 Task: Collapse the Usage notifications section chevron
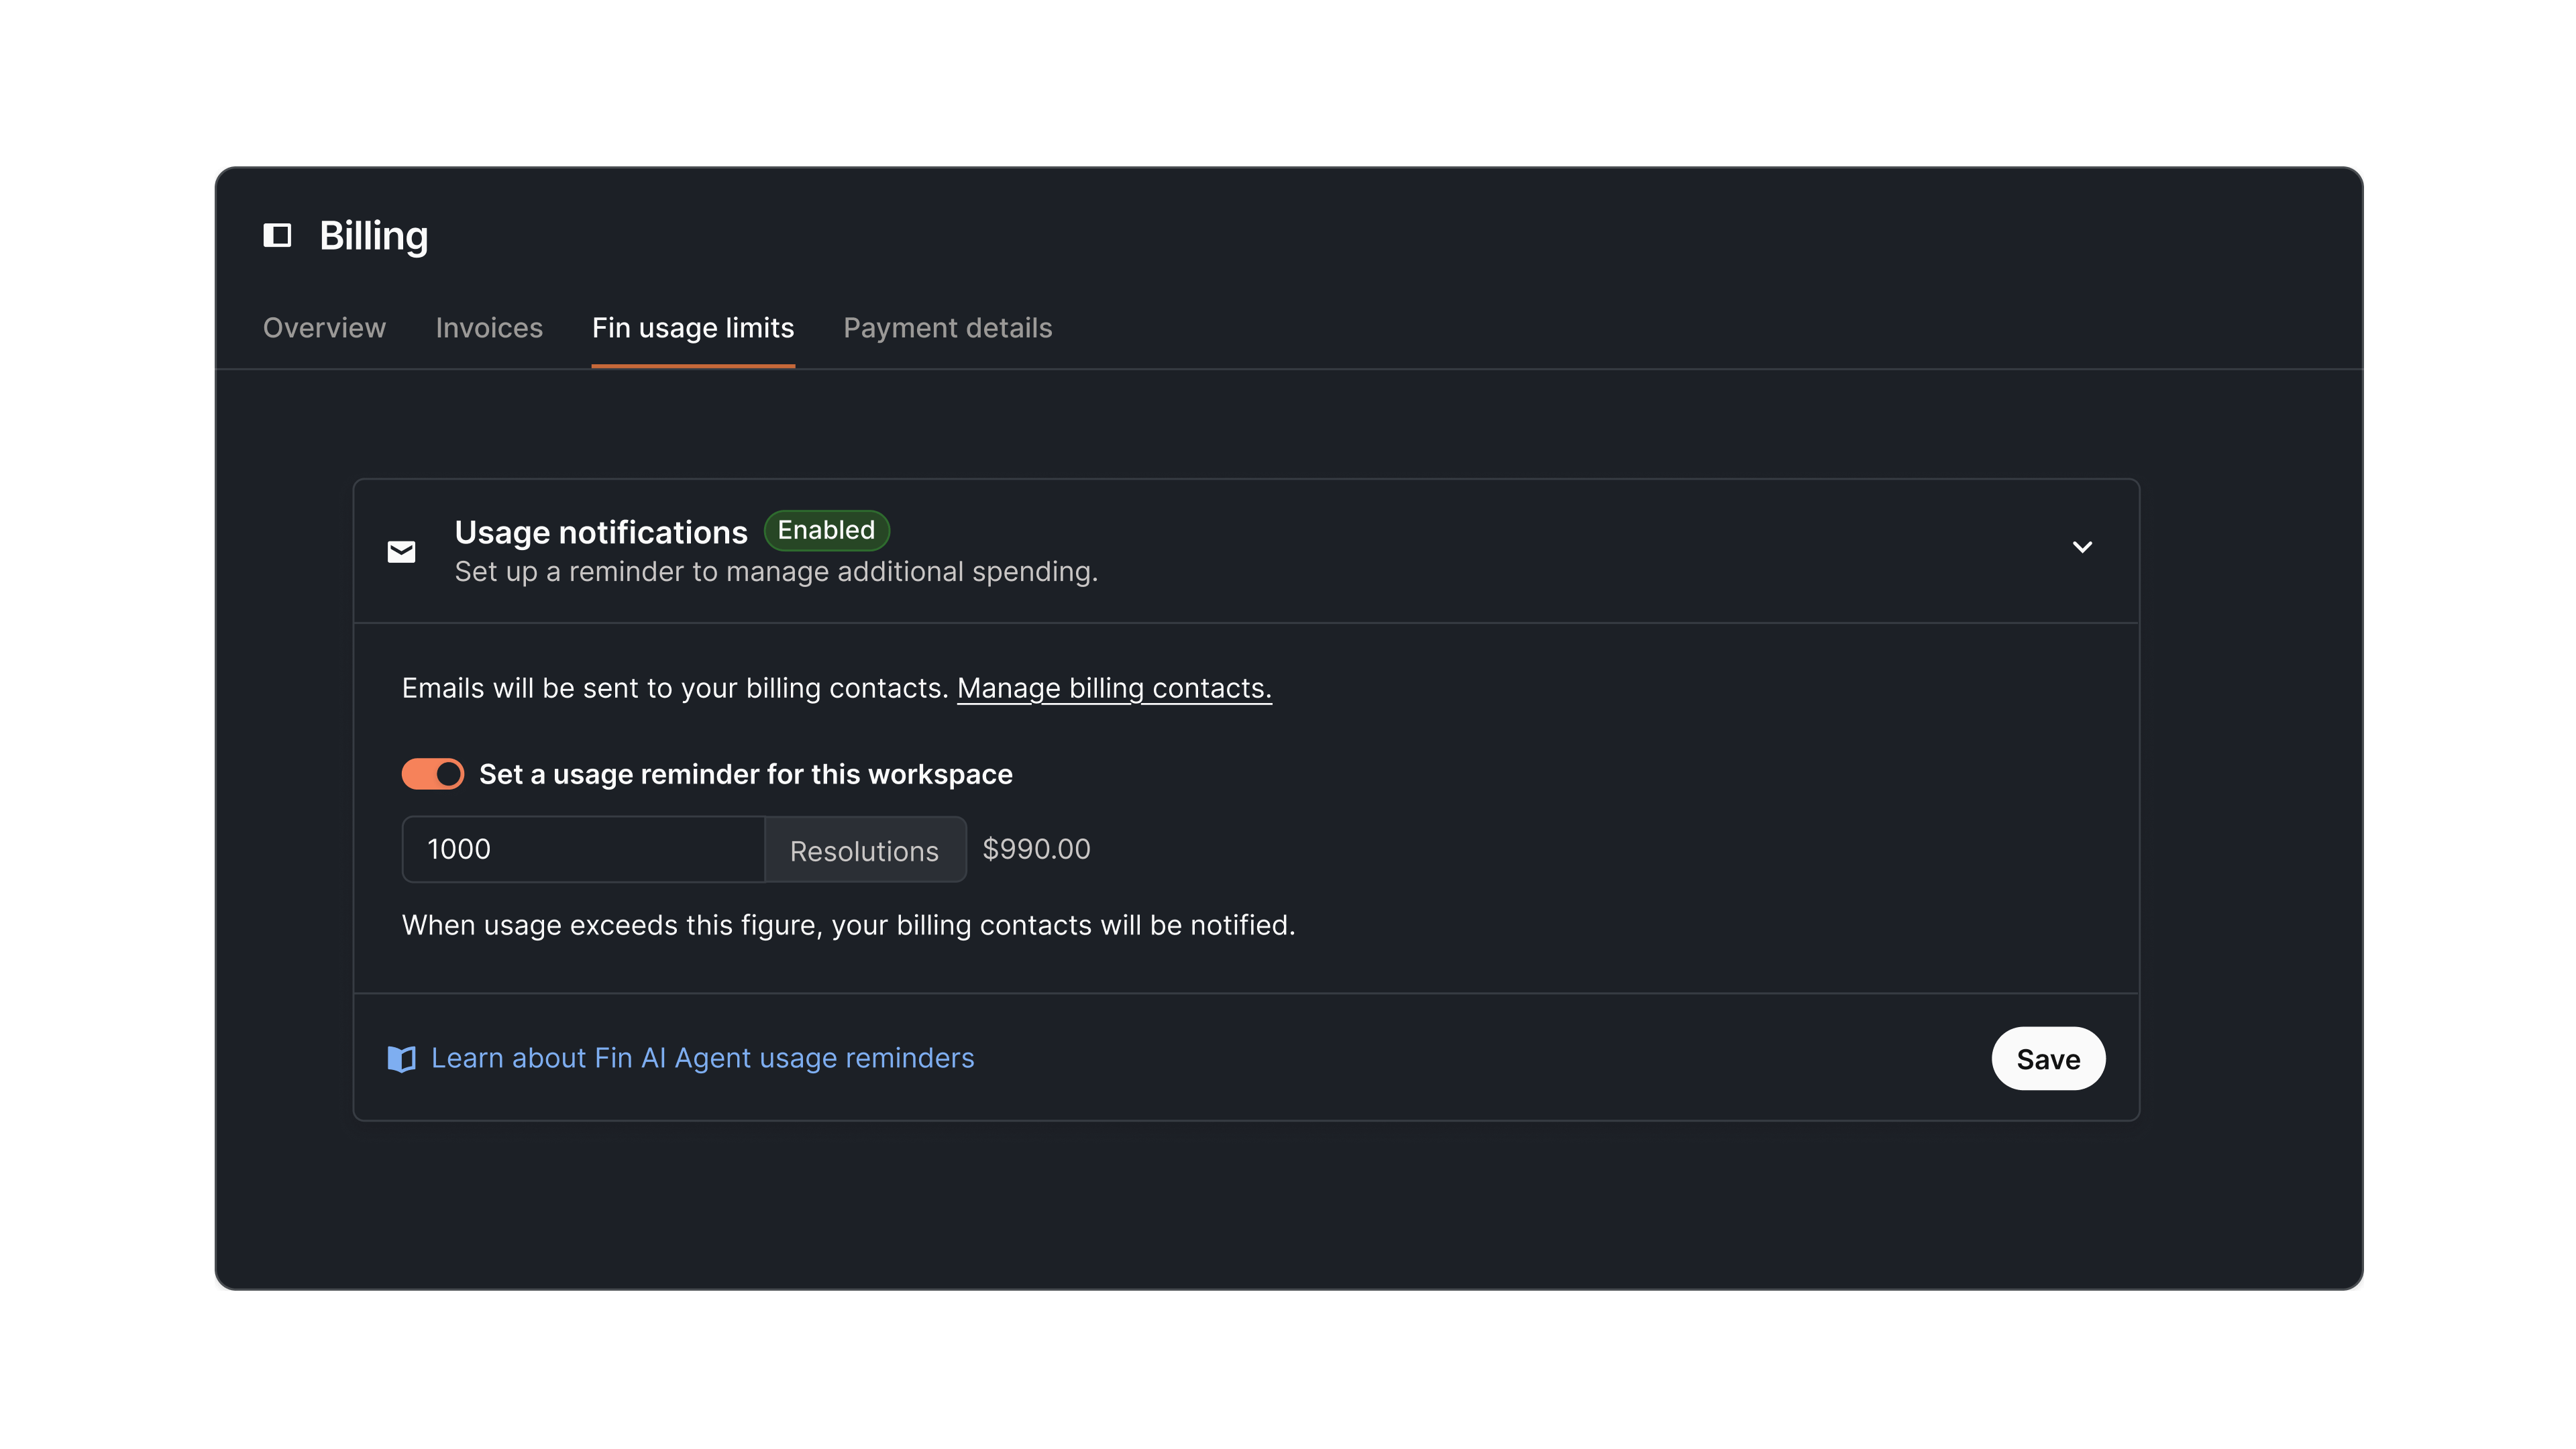pyautogui.click(x=2083, y=547)
